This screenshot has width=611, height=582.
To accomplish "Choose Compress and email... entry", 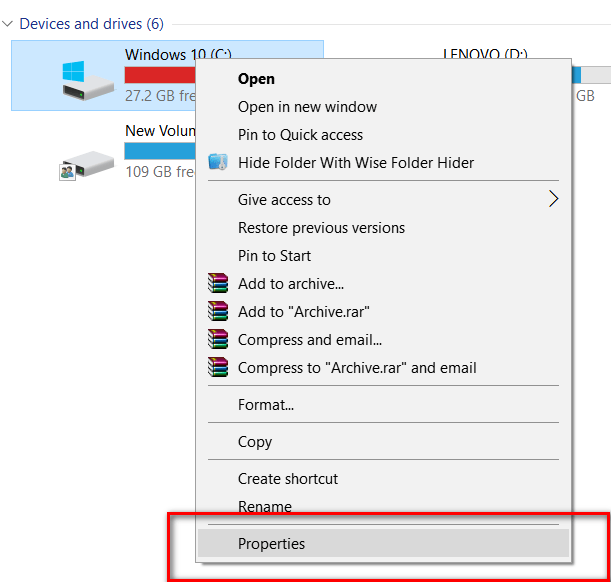I will 383,340.
